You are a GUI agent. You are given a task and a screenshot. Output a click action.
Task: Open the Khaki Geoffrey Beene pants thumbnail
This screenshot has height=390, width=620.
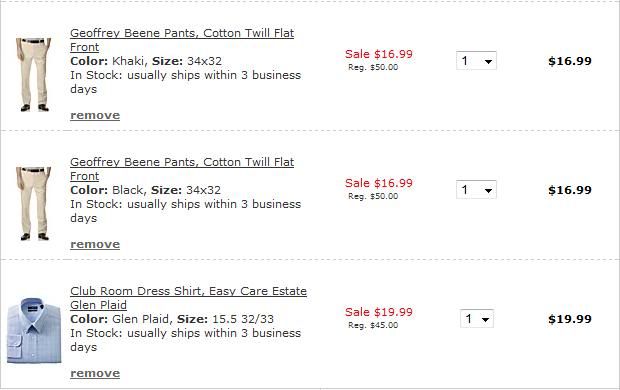pyautogui.click(x=34, y=74)
